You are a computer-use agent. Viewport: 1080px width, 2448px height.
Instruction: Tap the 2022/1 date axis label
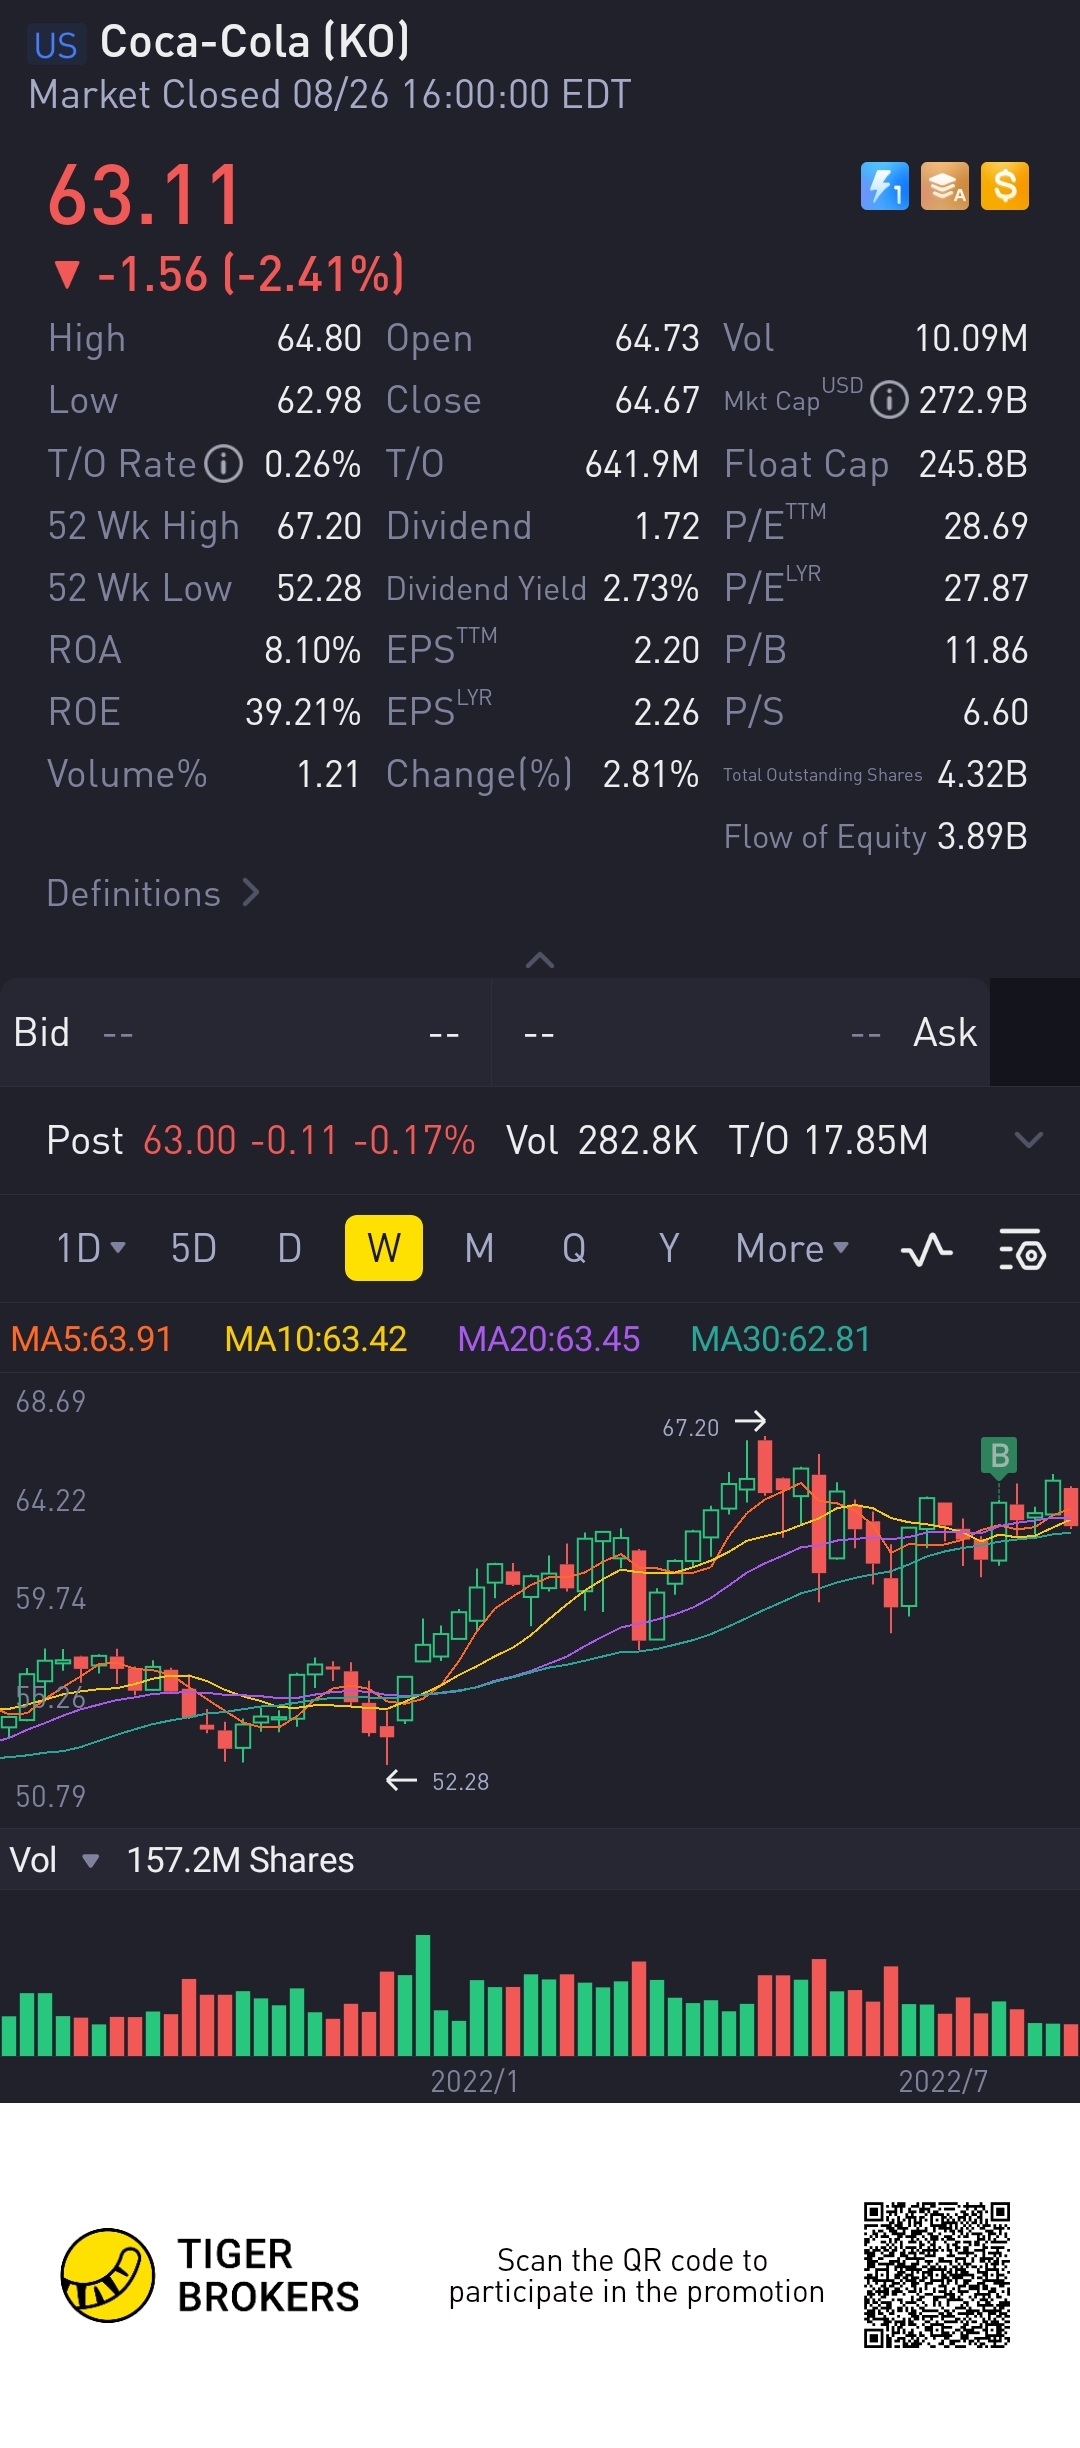tap(474, 2081)
